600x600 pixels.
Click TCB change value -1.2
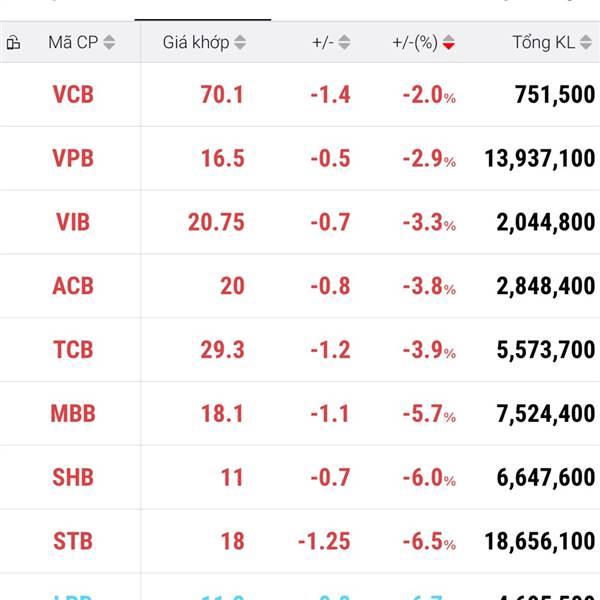pos(330,350)
